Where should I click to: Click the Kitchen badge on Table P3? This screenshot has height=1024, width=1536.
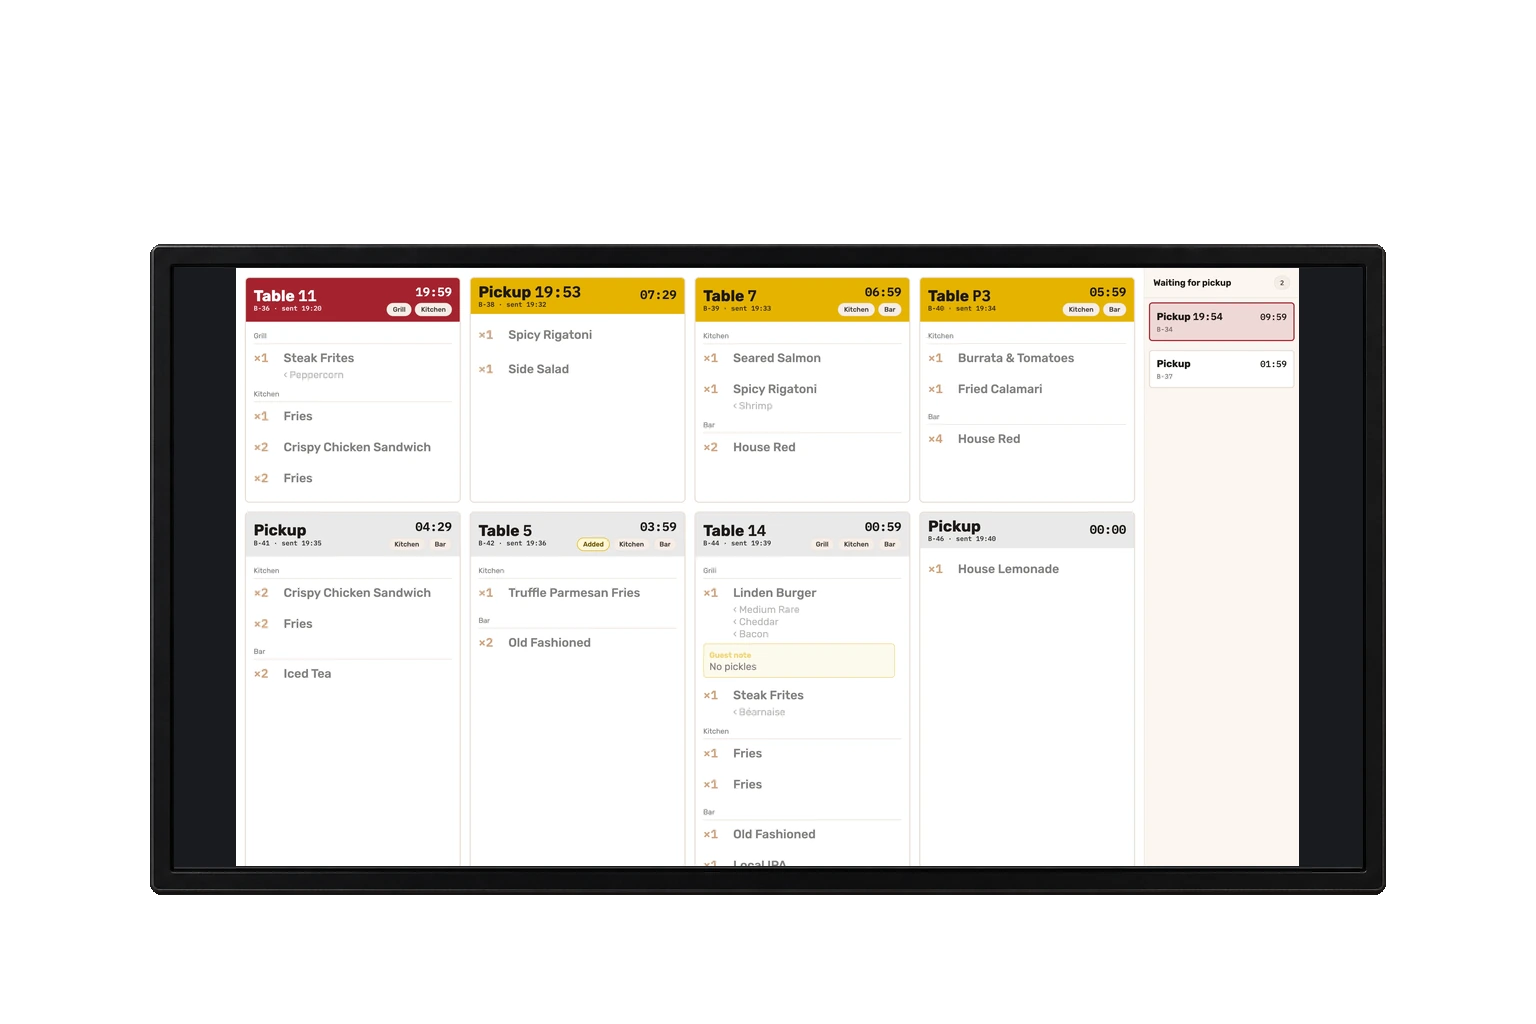click(1081, 310)
